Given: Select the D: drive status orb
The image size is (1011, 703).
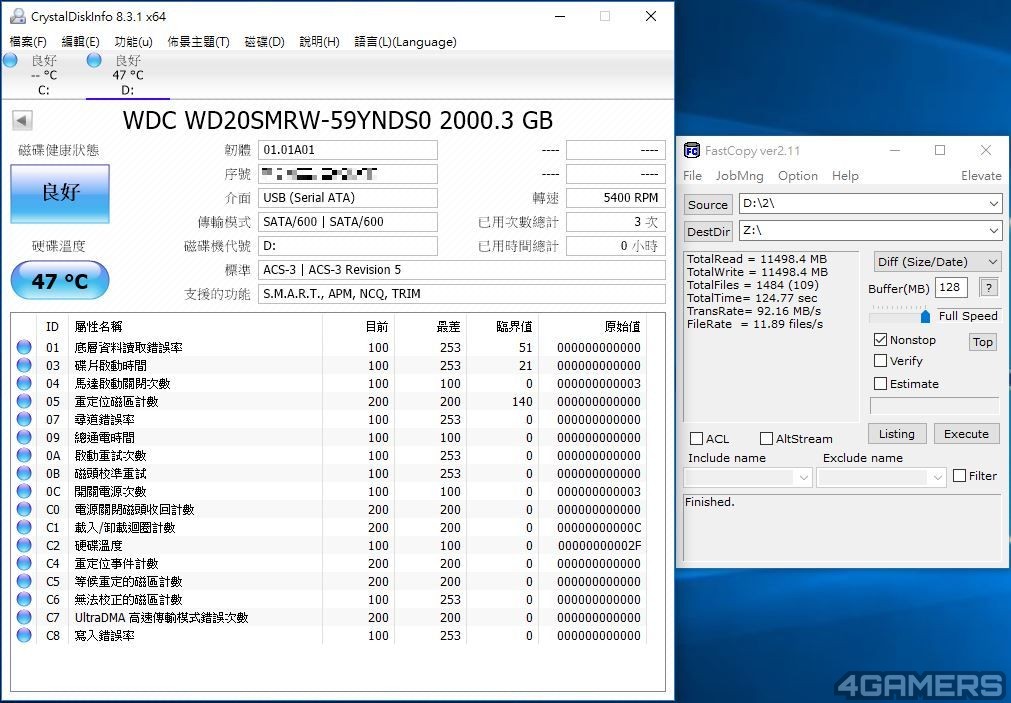Looking at the screenshot, I should tap(94, 61).
